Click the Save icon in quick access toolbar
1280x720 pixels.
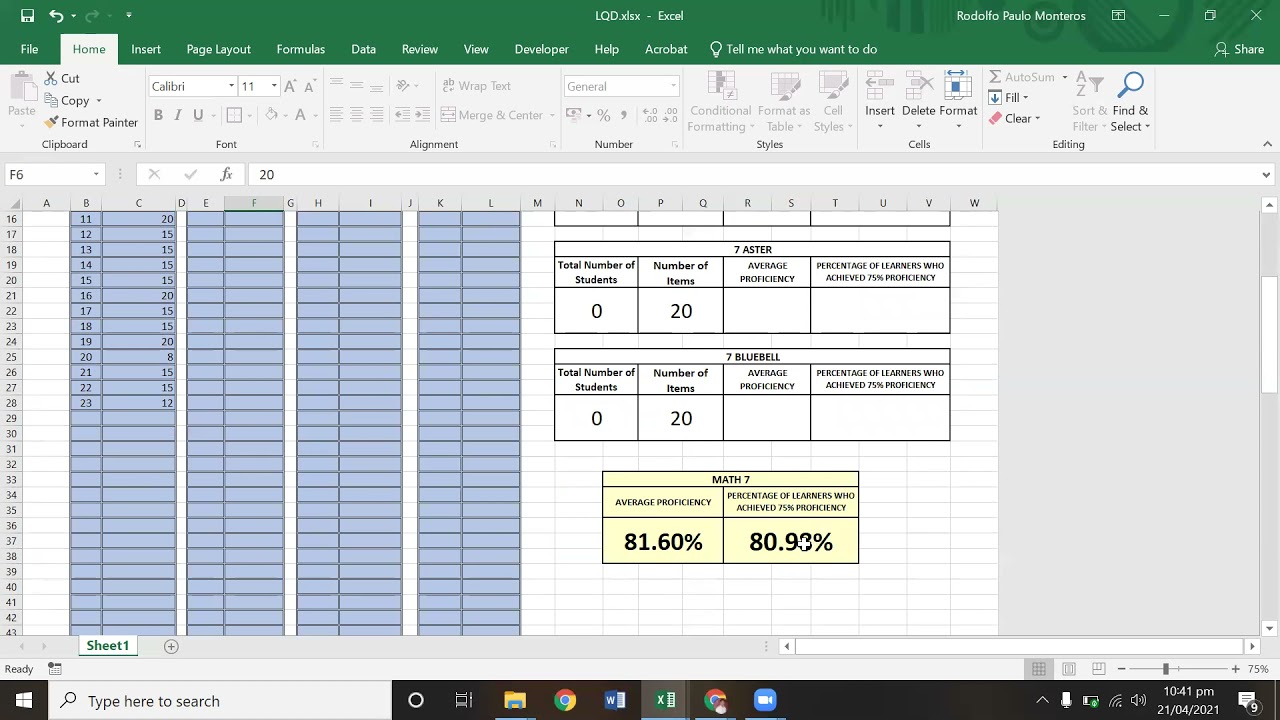[x=27, y=16]
